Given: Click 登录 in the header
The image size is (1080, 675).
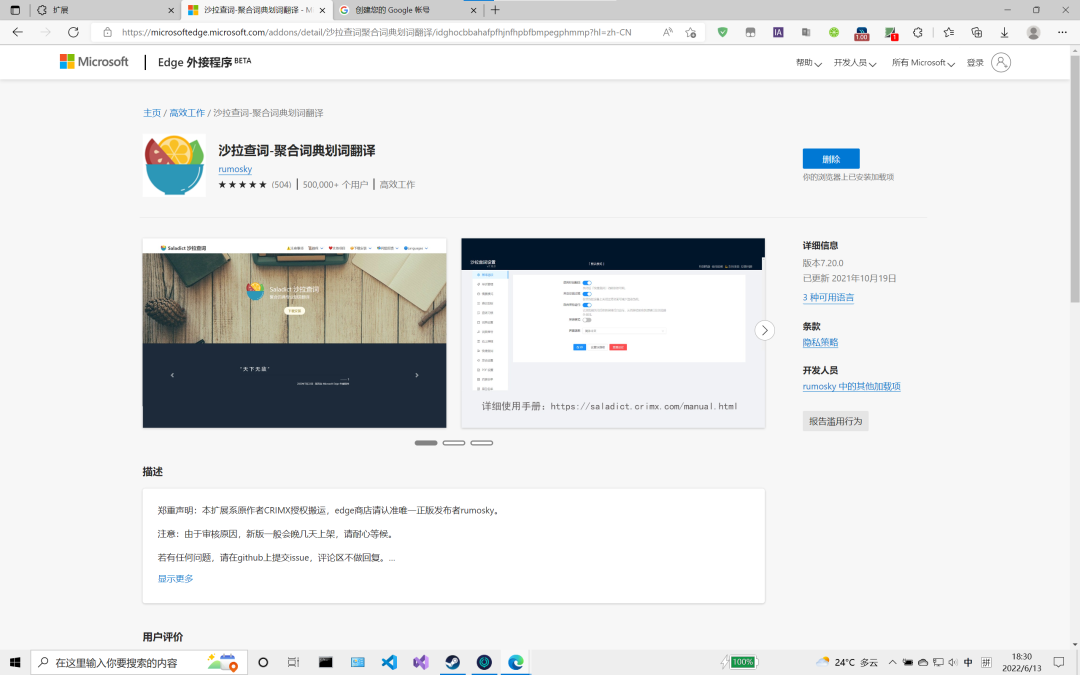Looking at the screenshot, I should point(975,63).
